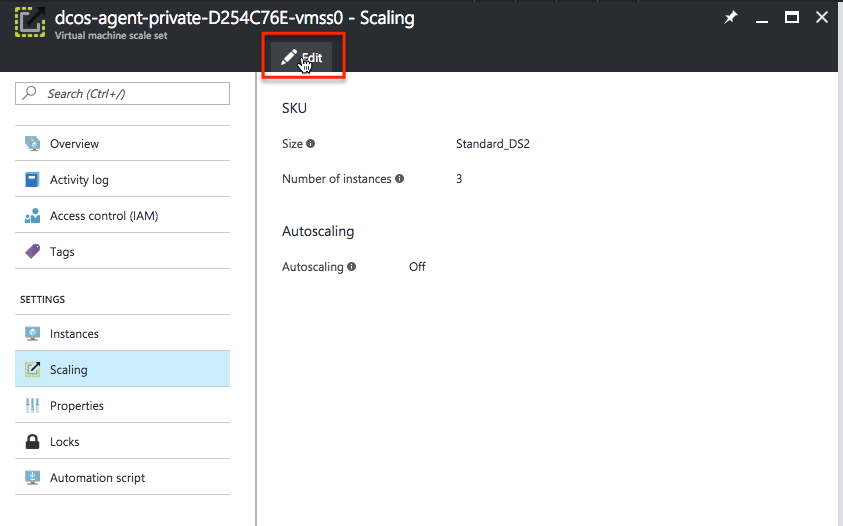This screenshot has height=526, width=843.
Task: Maximize the Scaling blade
Action: click(x=791, y=18)
